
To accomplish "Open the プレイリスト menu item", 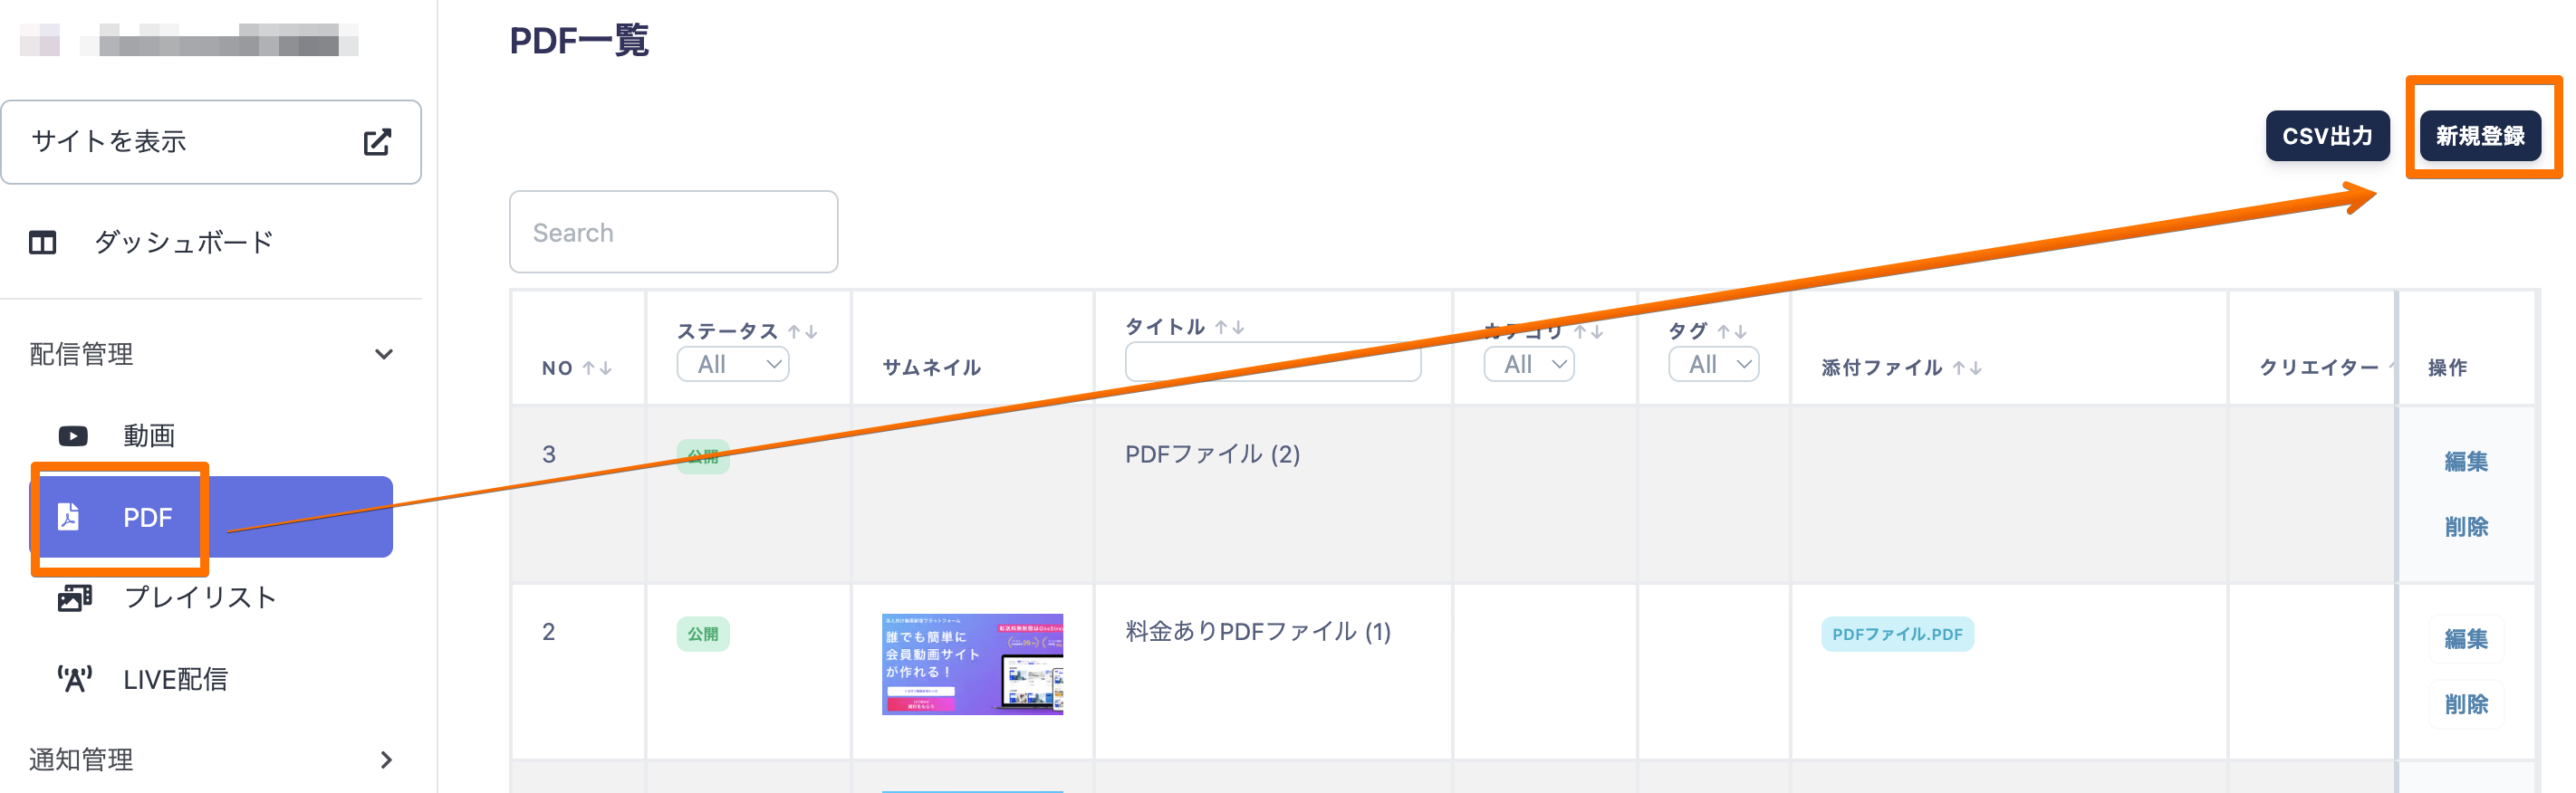I will (199, 598).
